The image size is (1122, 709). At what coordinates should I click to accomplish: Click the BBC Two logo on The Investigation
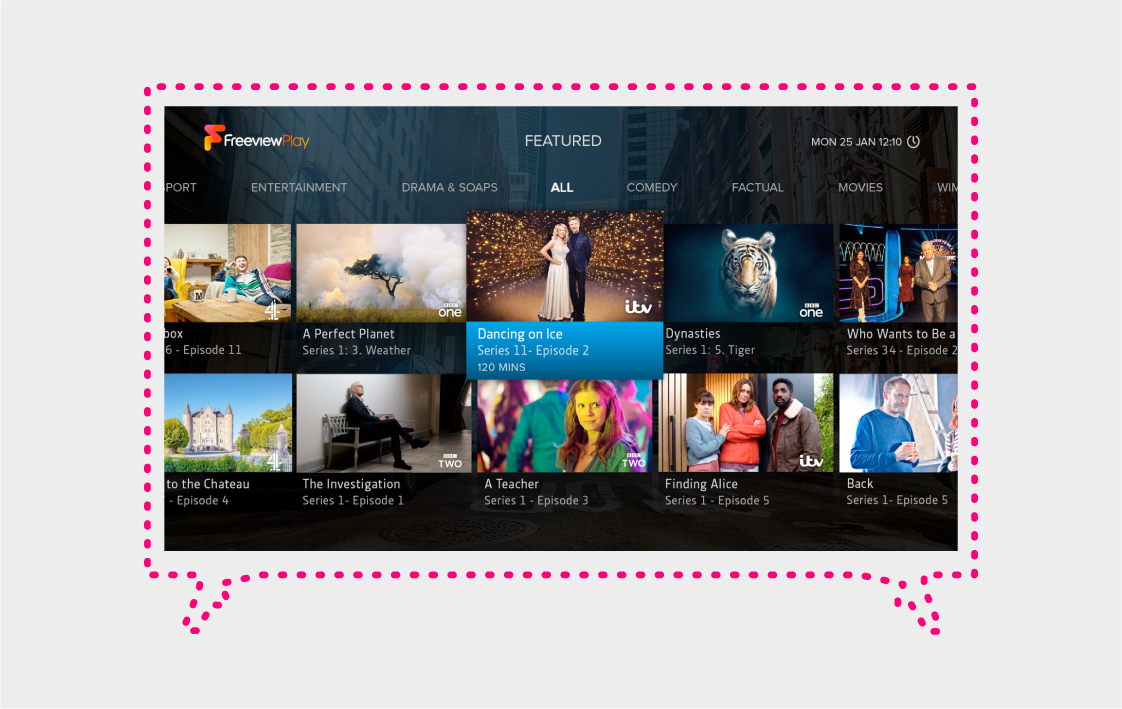450,461
